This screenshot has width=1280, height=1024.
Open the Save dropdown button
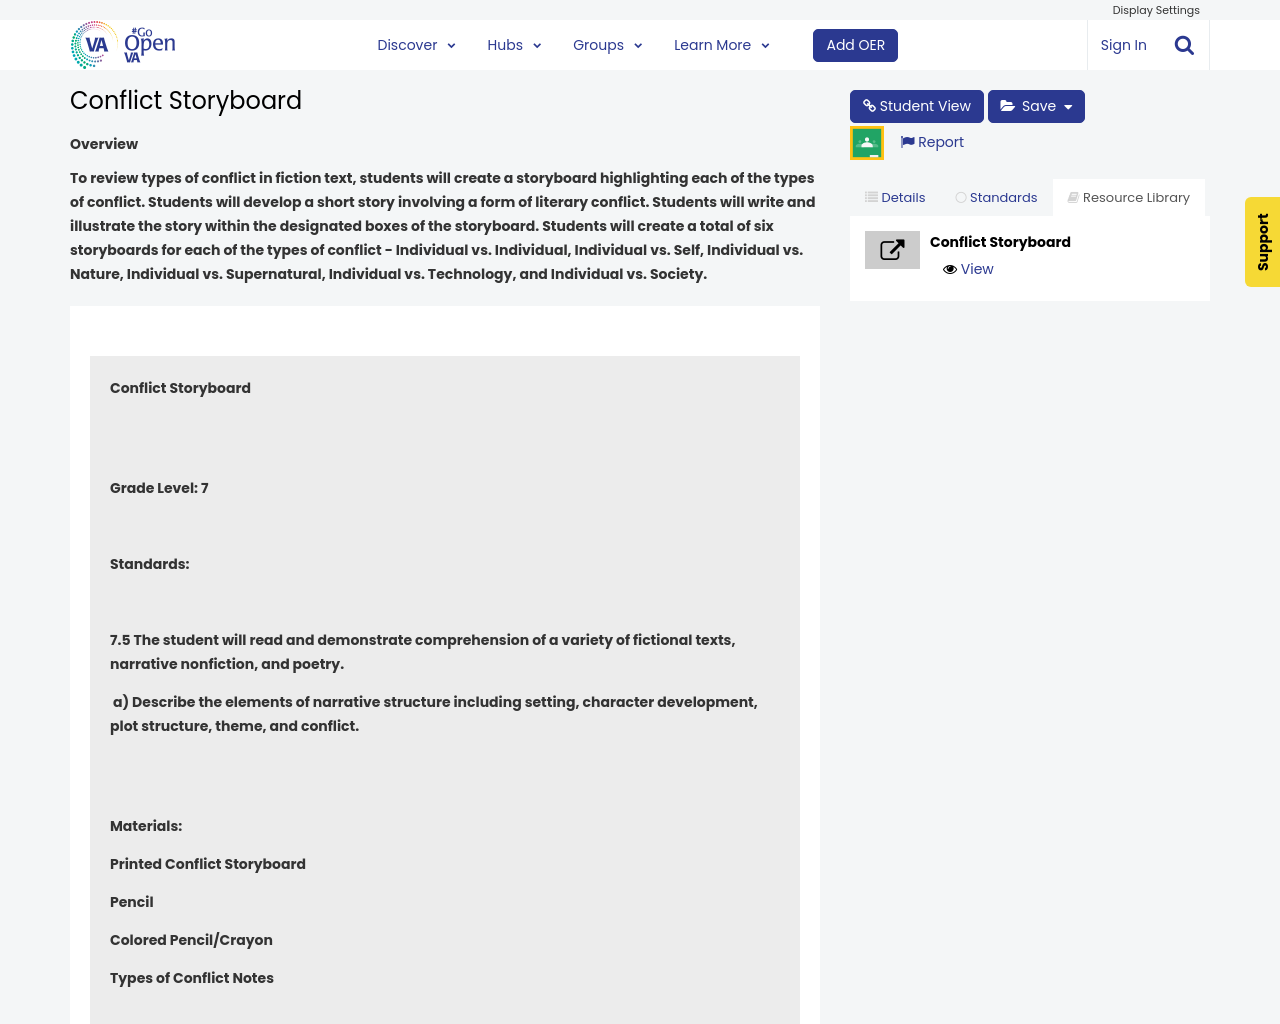point(1036,106)
